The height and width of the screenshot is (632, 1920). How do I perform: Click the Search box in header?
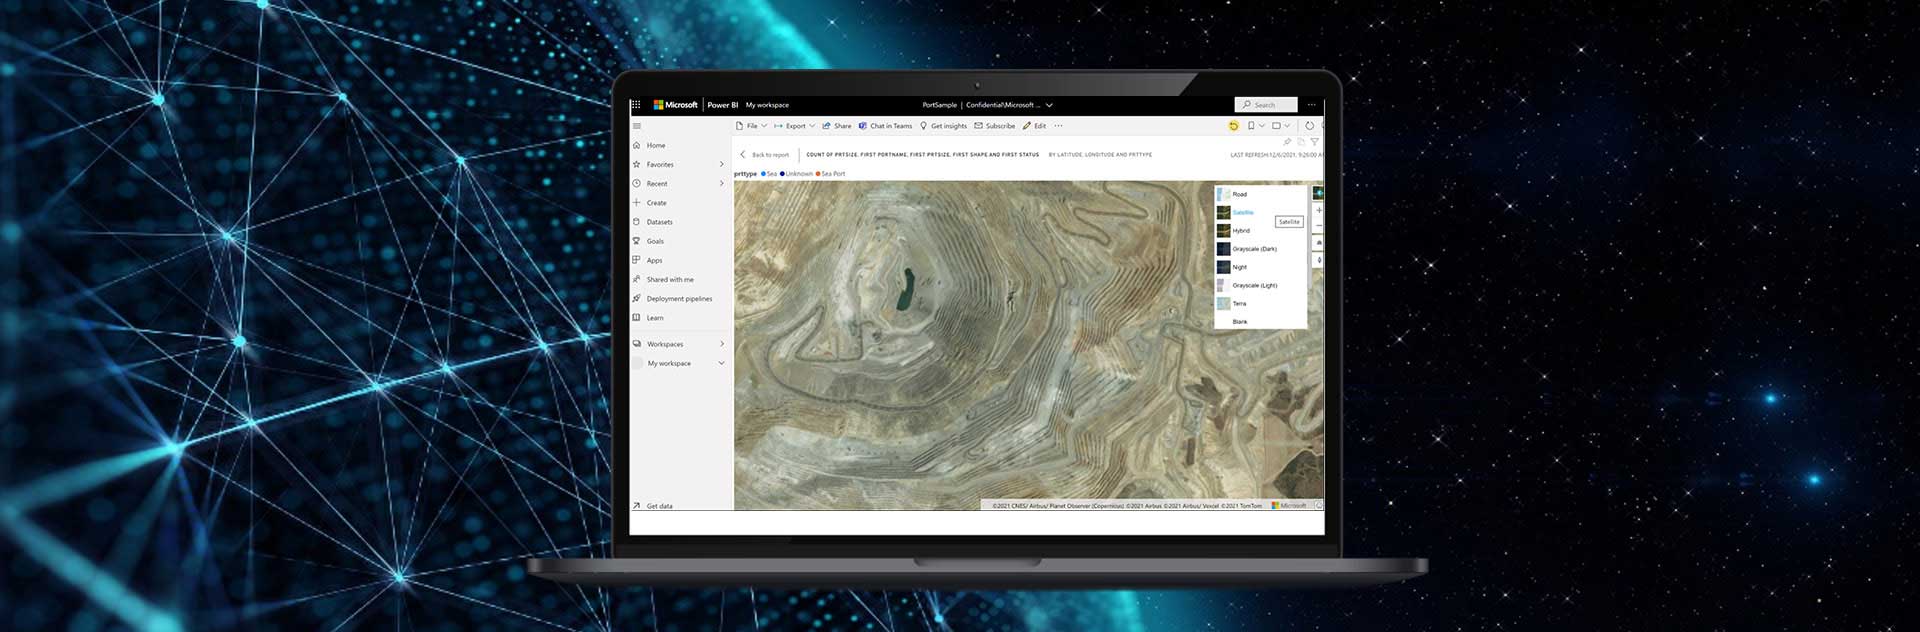coord(1266,105)
